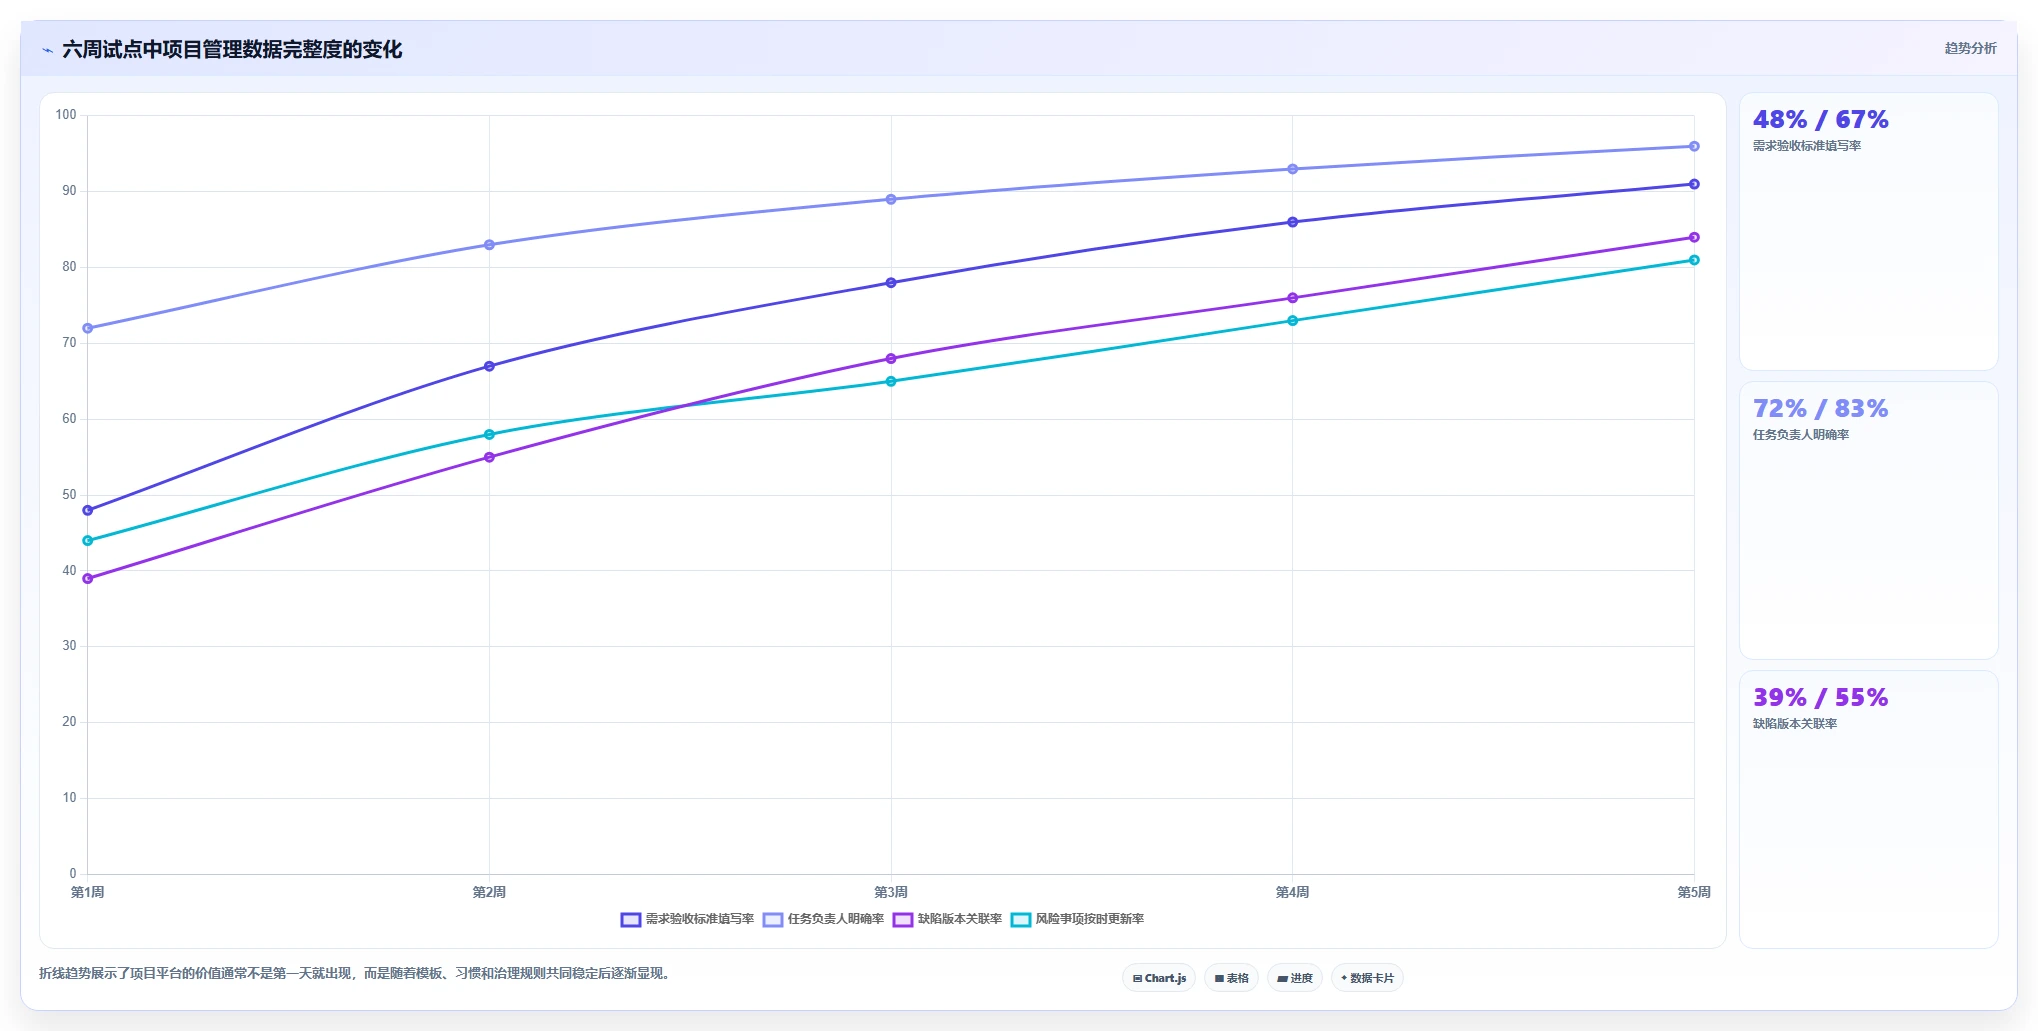This screenshot has width=2038, height=1031.
Task: Click the caption text beginning 折线趋势展示了
Action: coord(355,973)
